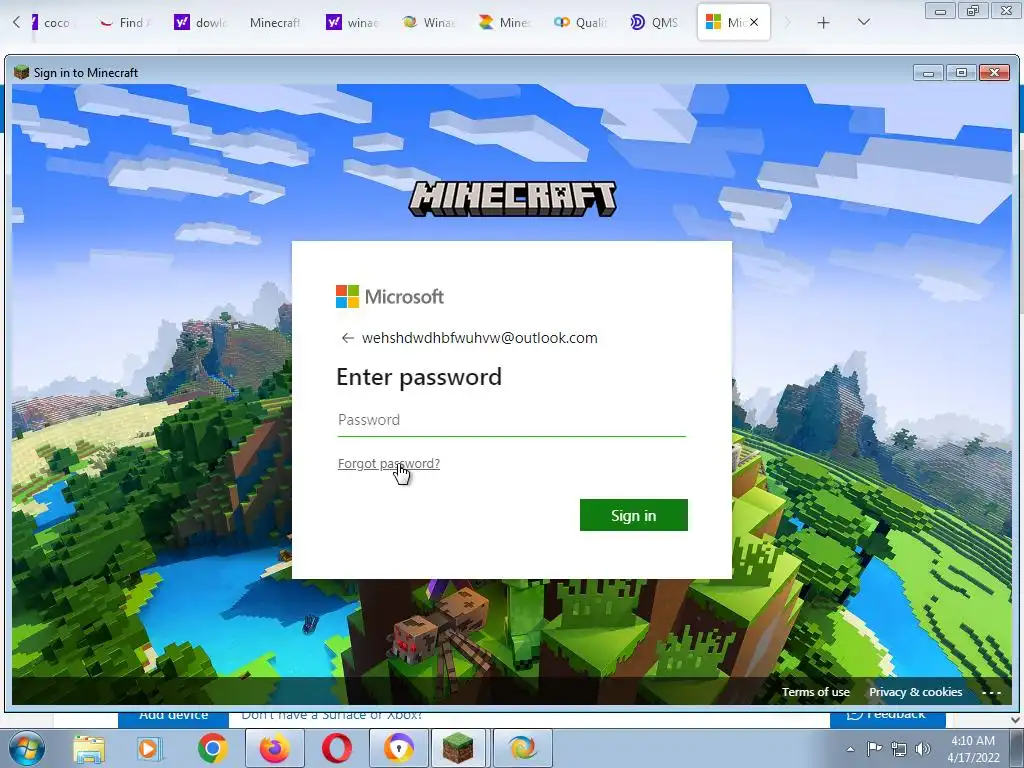Click the network tray icon
This screenshot has width=1024, height=768.
pyautogui.click(x=899, y=749)
